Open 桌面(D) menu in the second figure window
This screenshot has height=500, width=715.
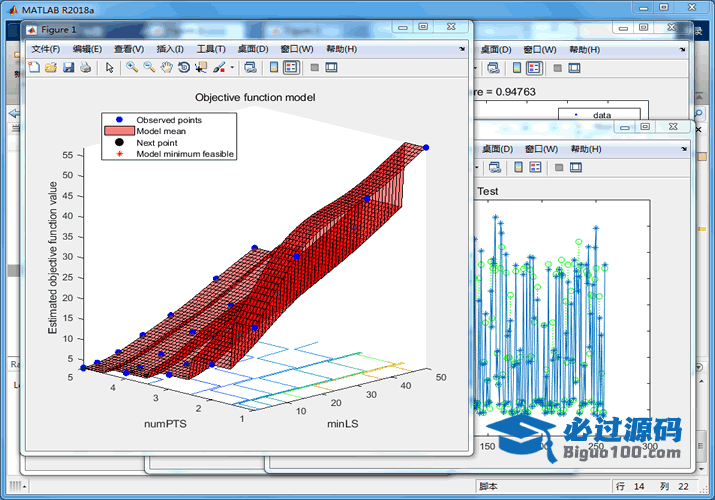click(496, 50)
